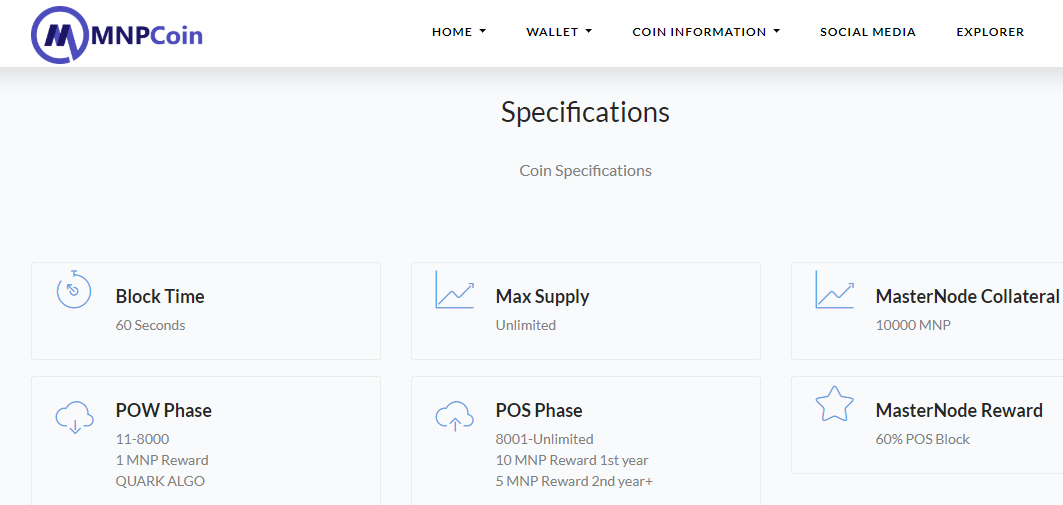Expand the Coin Information dropdown

pos(706,32)
